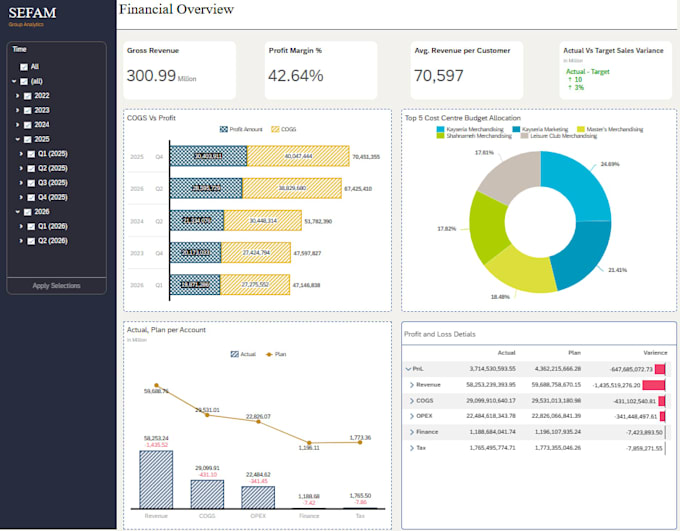Click the 21.41% donut segment
Image resolution: width=680 pixels, height=531 pixels.
pyautogui.click(x=581, y=254)
